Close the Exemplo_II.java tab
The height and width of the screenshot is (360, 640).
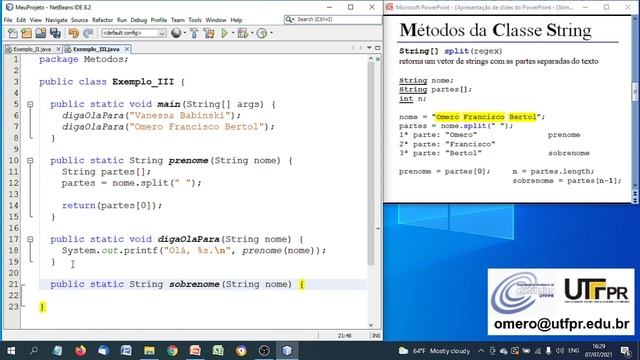[x=58, y=49]
